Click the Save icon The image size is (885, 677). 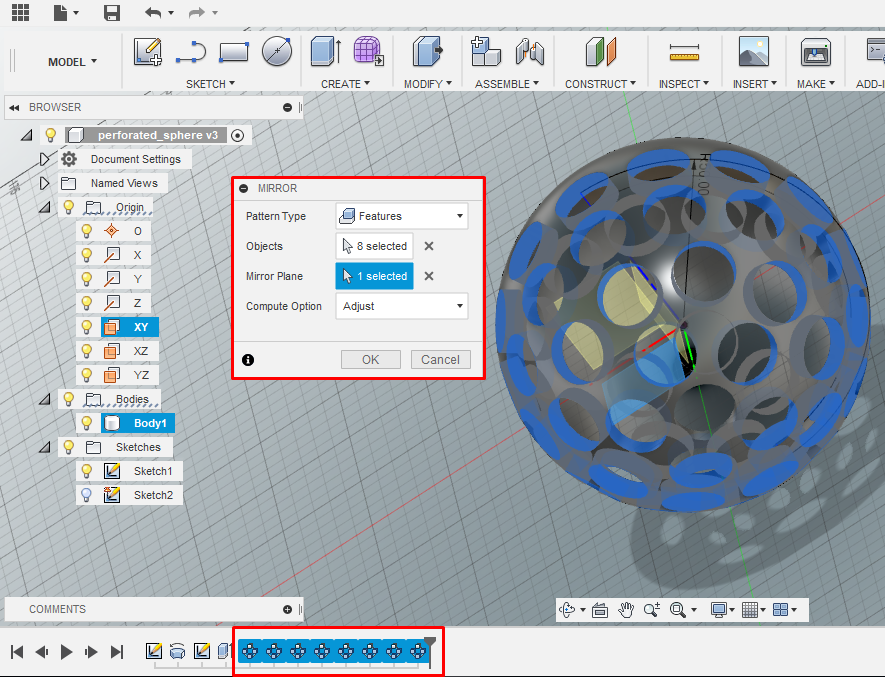[x=112, y=12]
